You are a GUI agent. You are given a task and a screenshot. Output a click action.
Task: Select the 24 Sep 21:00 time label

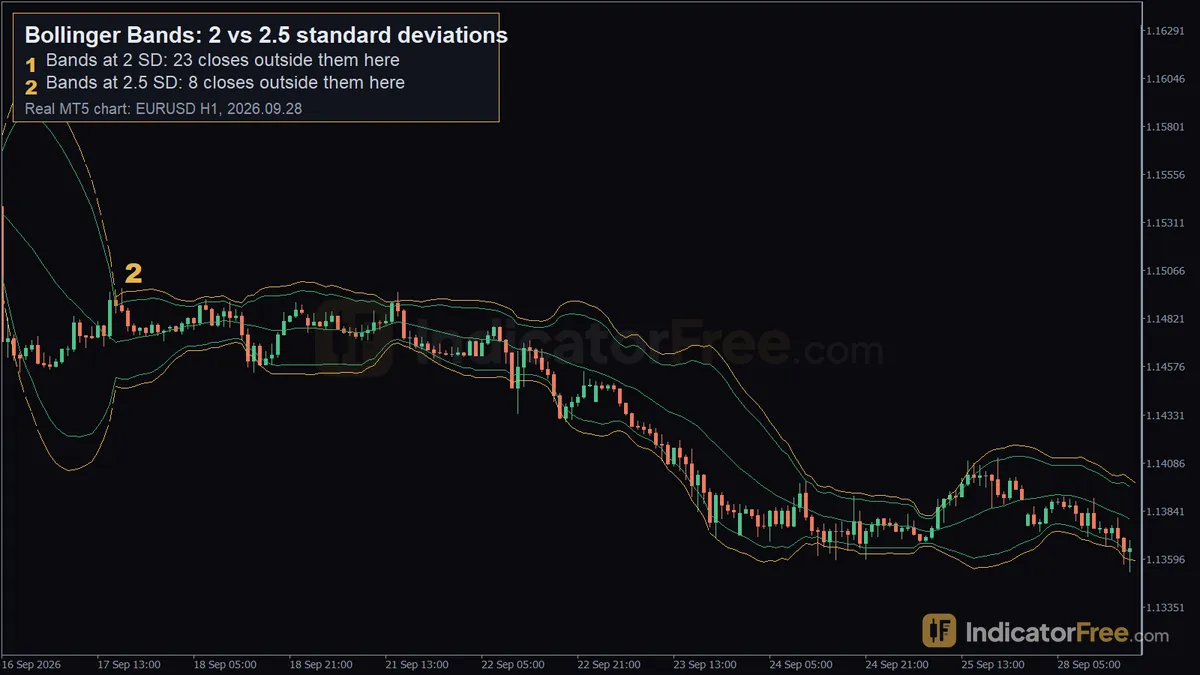coord(897,664)
